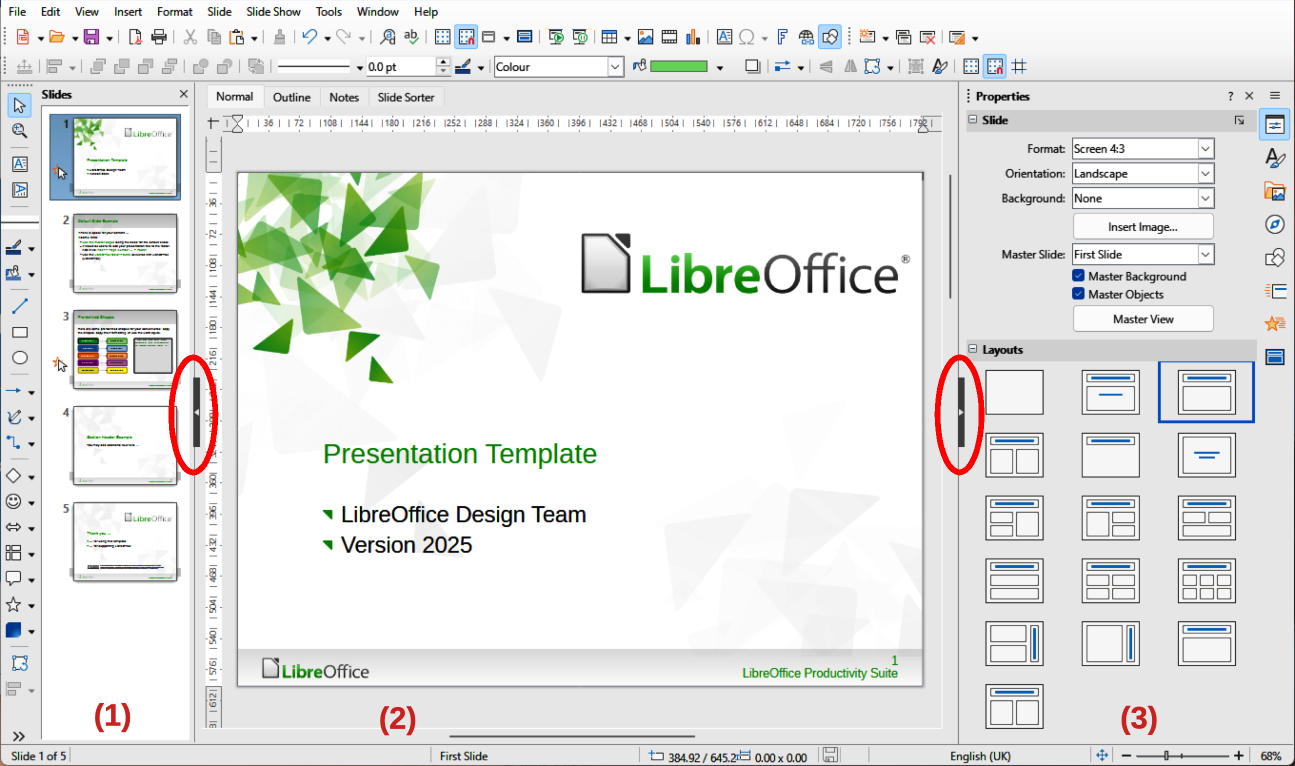This screenshot has width=1295, height=766.
Task: Close the Slides panel
Action: 183,94
